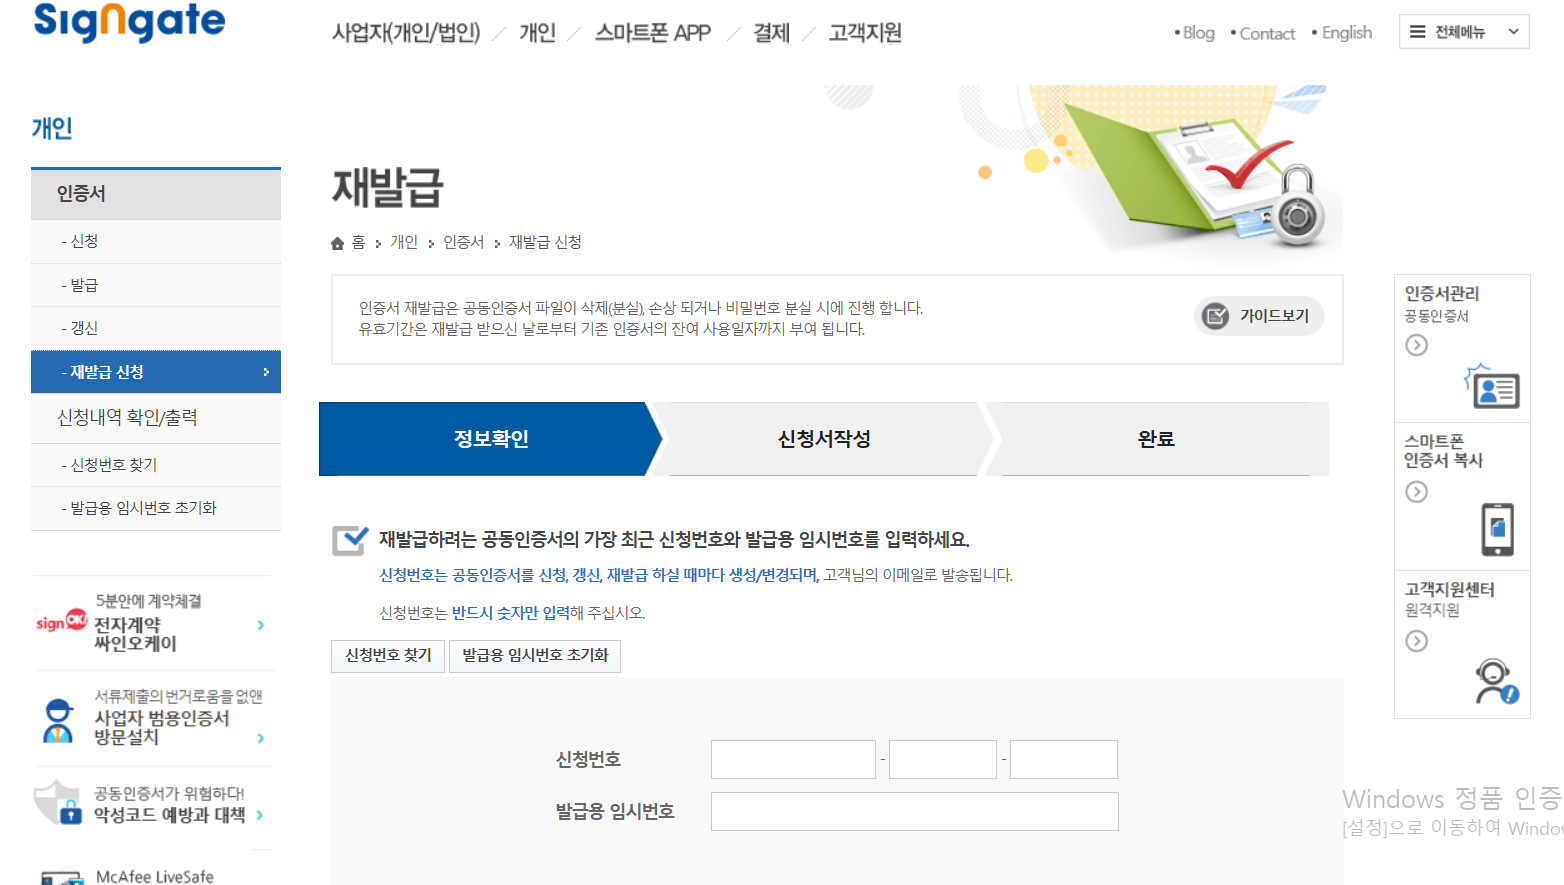
Task: Click 홈 in the breadcrumb
Action: coord(358,243)
